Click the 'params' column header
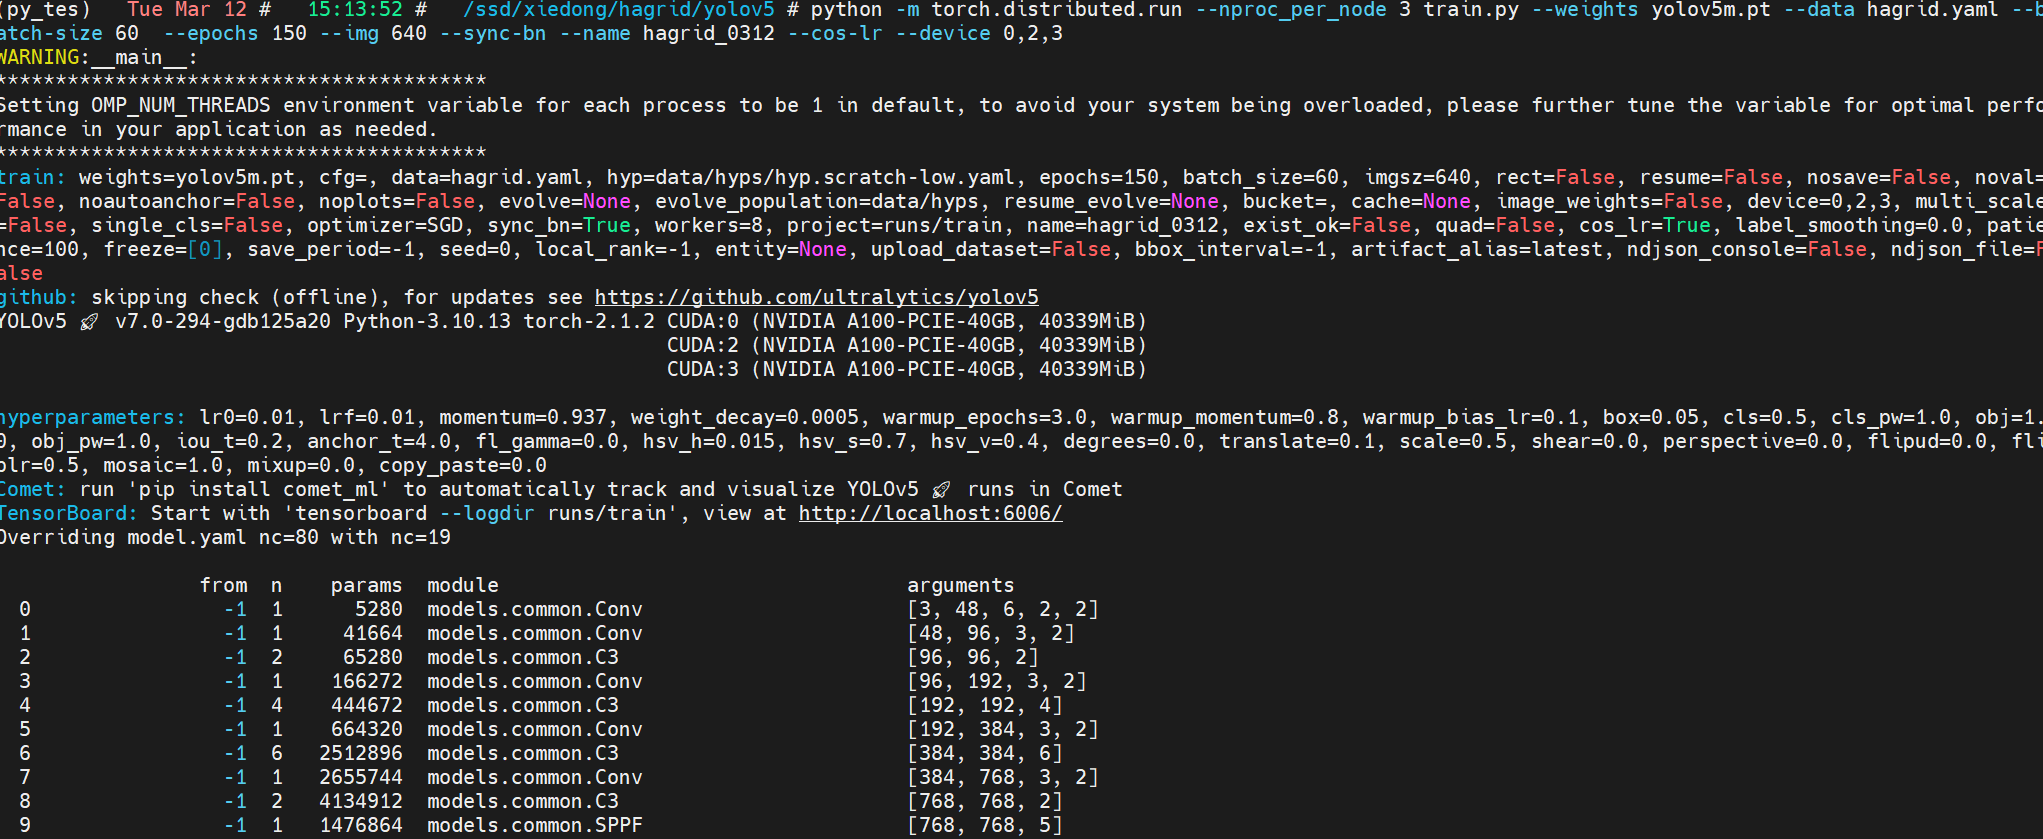Viewport: 2043px width, 839px height. pyautogui.click(x=367, y=585)
